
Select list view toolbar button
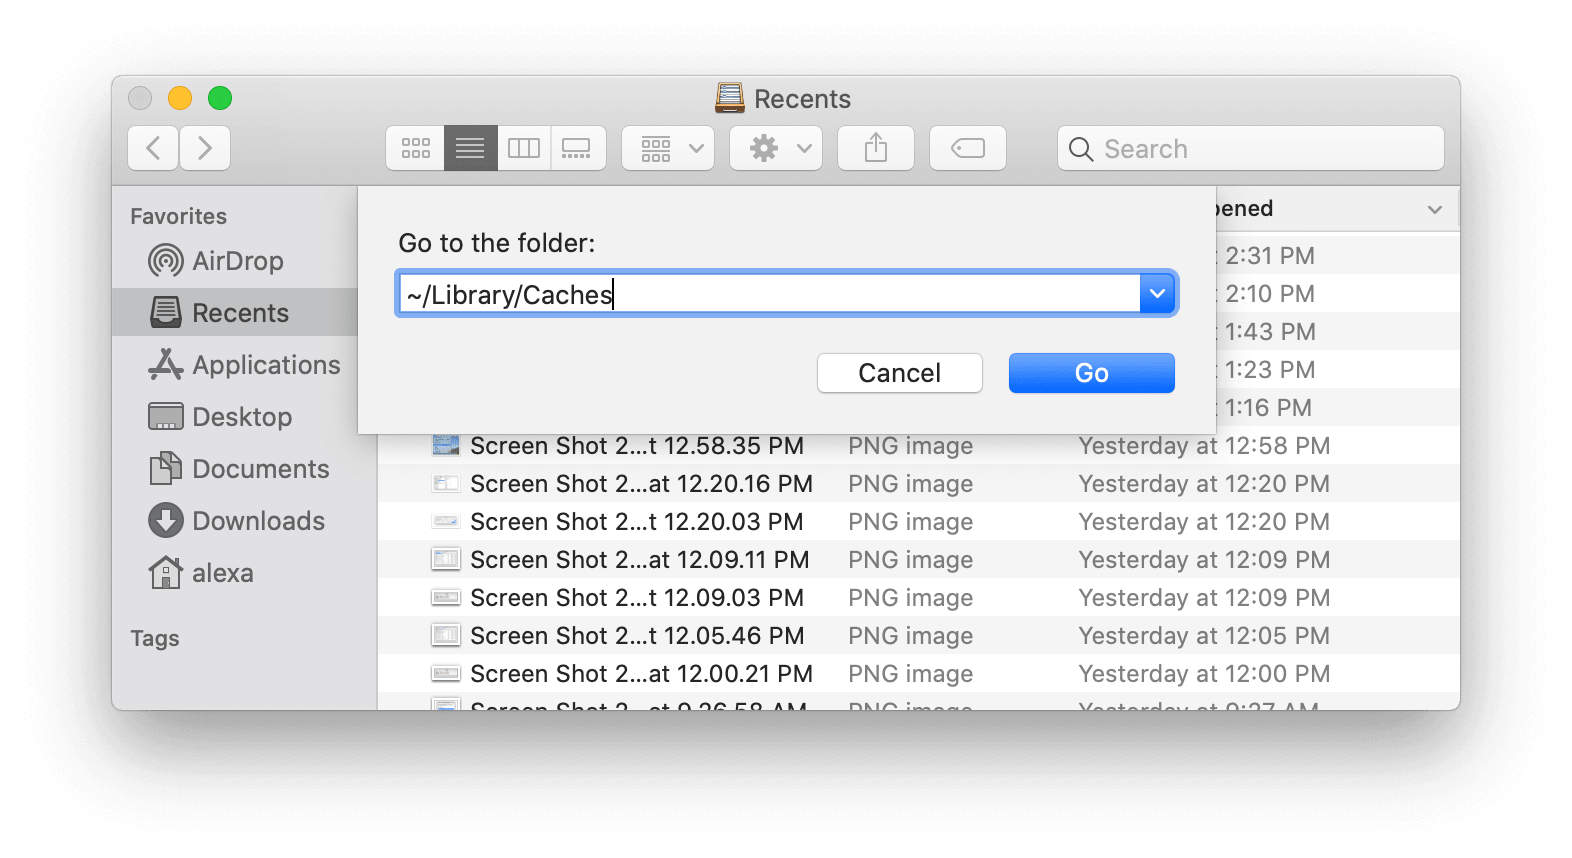(470, 149)
